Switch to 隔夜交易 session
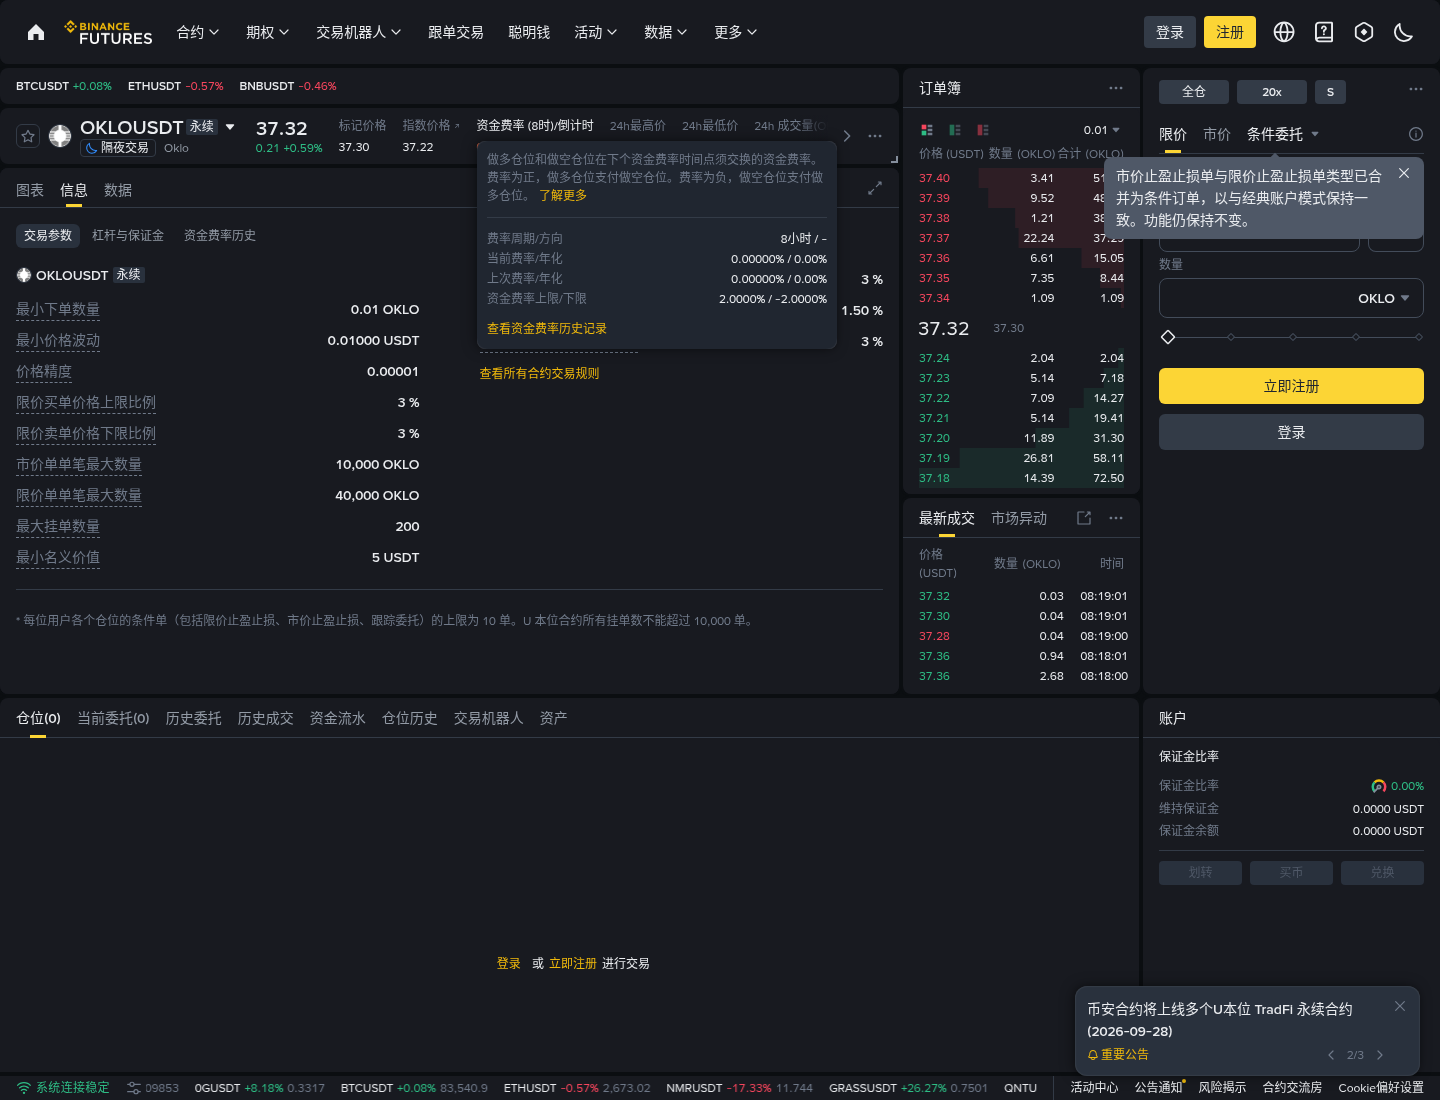Image resolution: width=1440 pixels, height=1100 pixels. click(x=118, y=148)
